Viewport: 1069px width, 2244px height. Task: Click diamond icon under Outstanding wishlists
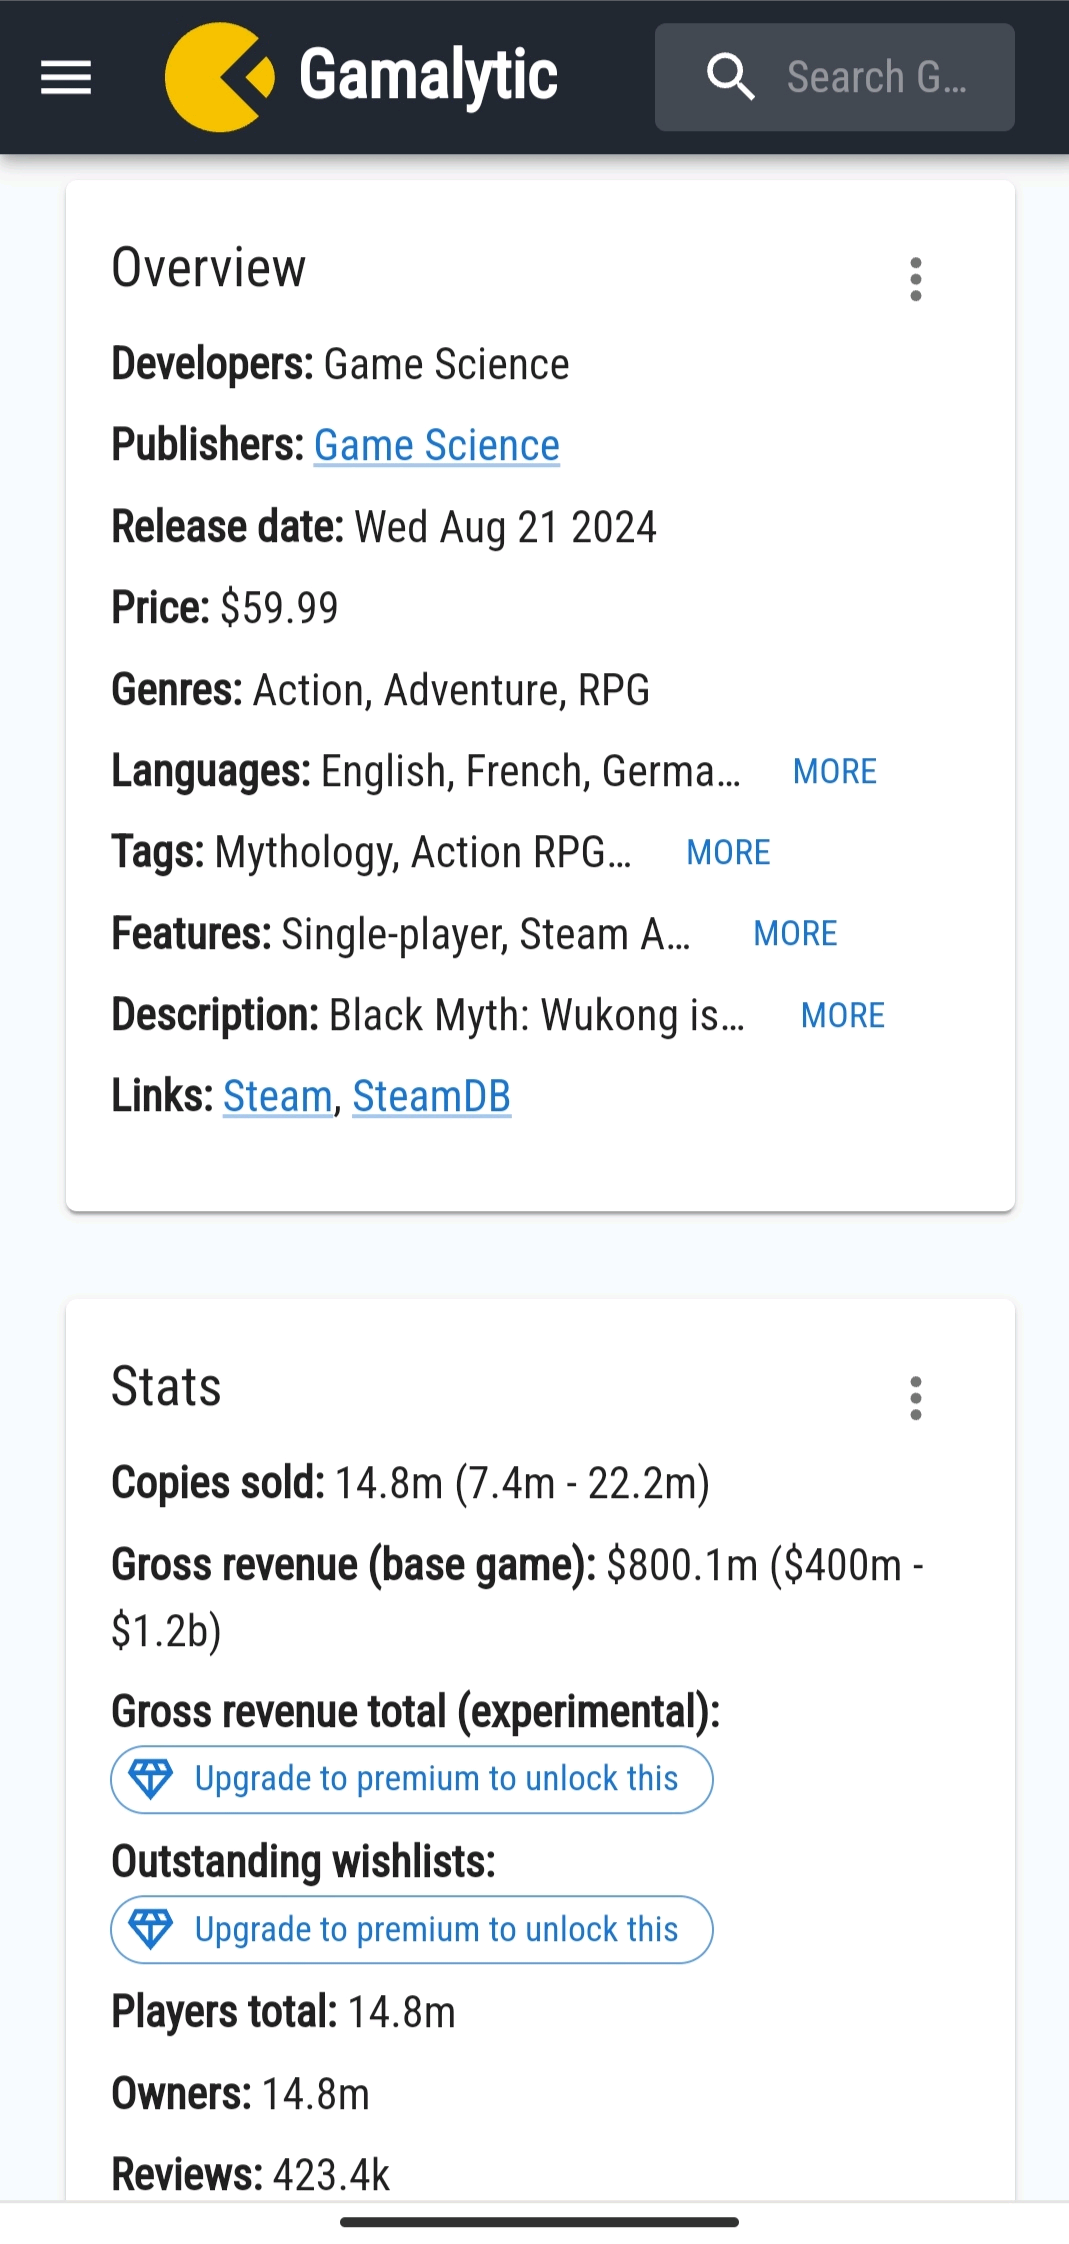[x=151, y=1929]
